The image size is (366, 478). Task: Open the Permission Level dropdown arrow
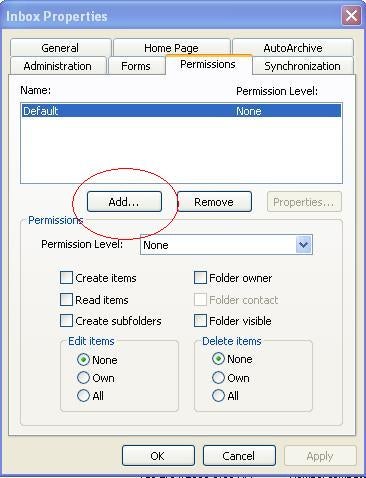(x=303, y=245)
